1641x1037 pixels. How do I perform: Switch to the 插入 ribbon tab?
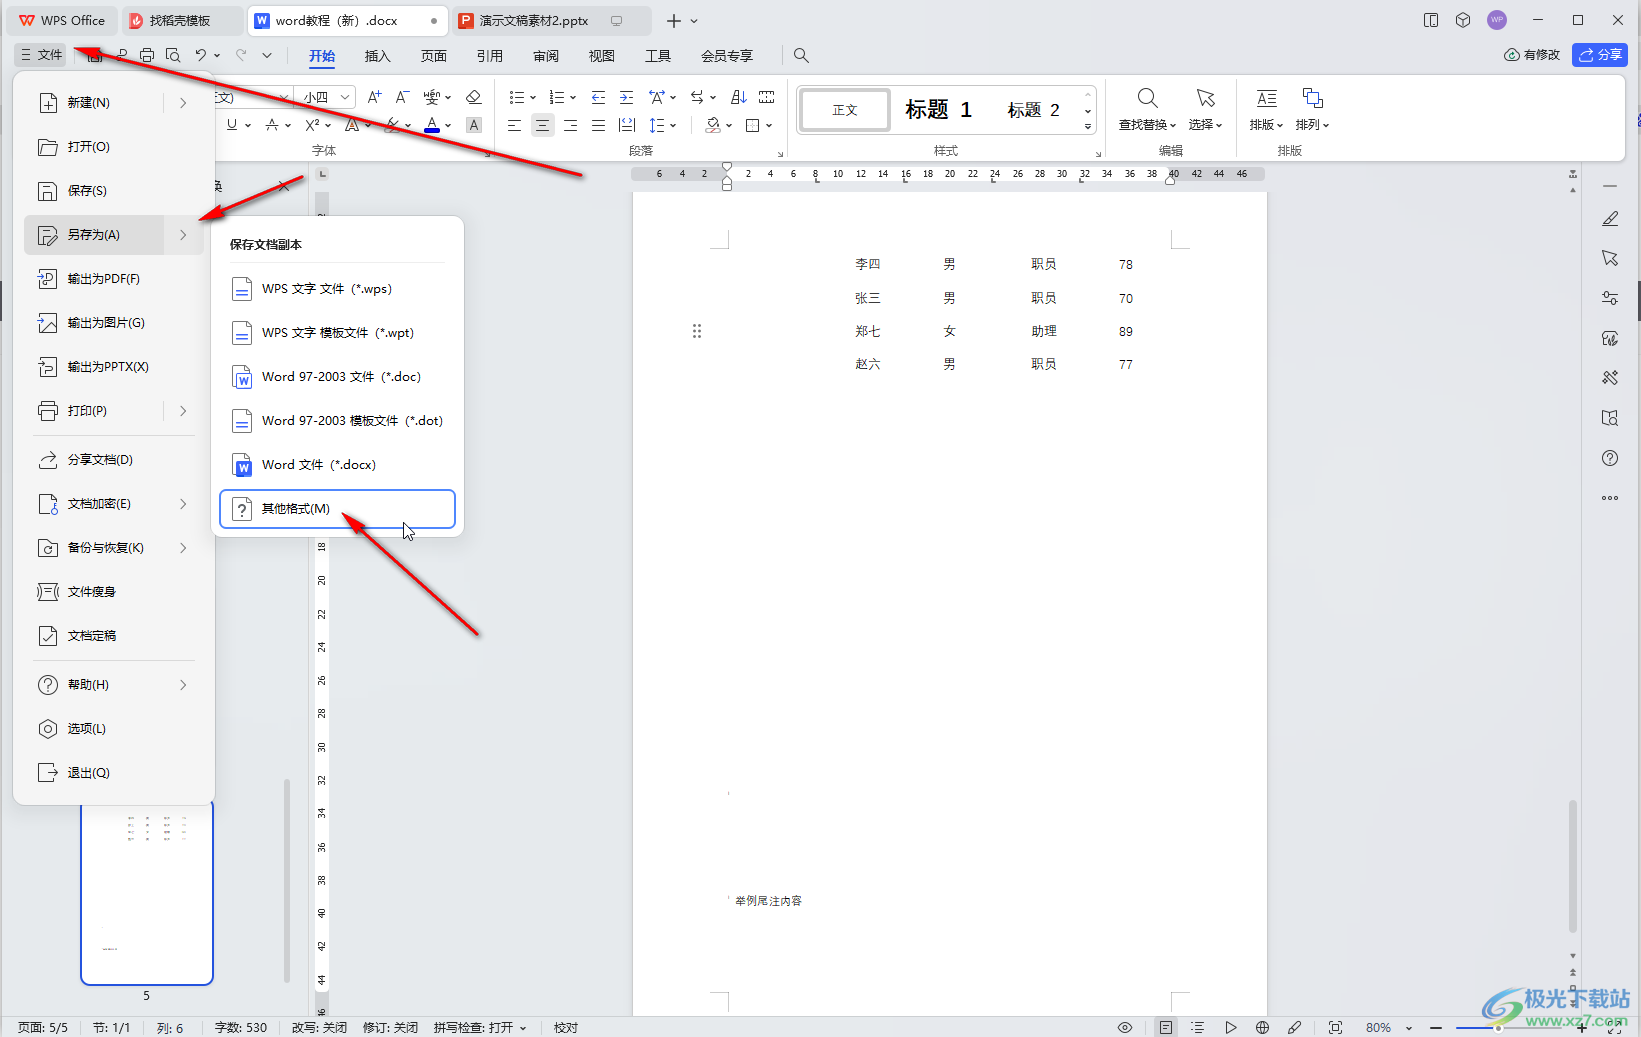pos(377,56)
